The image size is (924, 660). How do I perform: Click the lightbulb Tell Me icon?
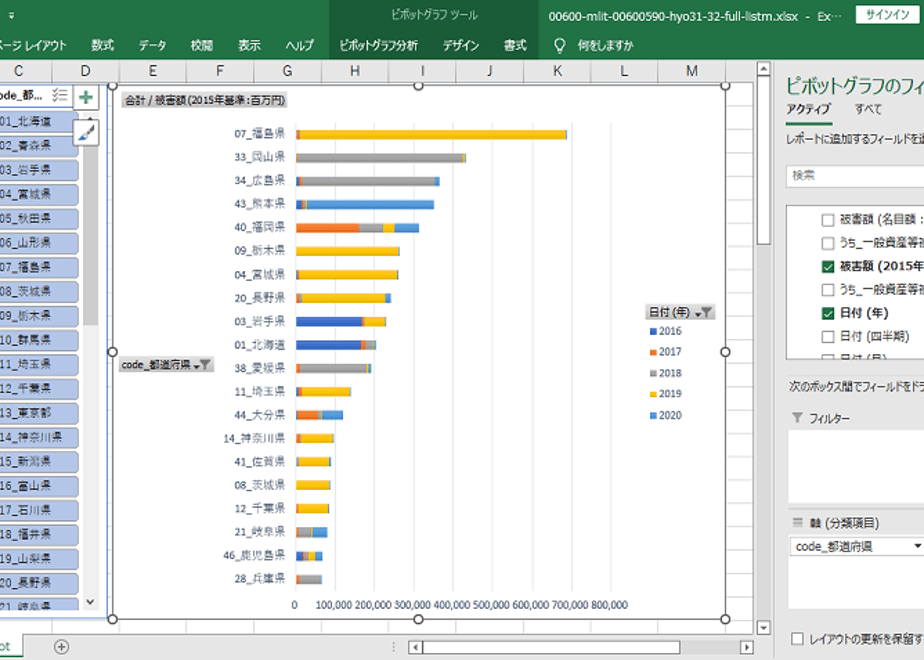[559, 45]
